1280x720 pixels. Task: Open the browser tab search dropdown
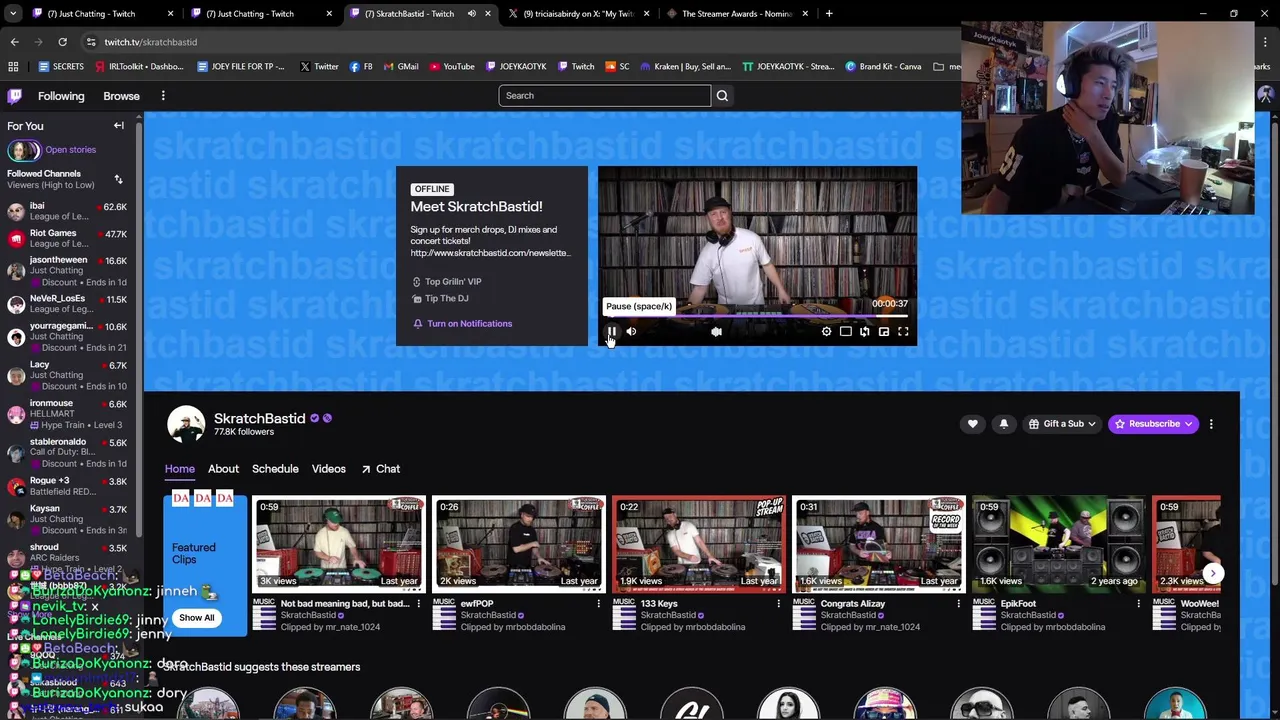tap(13, 14)
